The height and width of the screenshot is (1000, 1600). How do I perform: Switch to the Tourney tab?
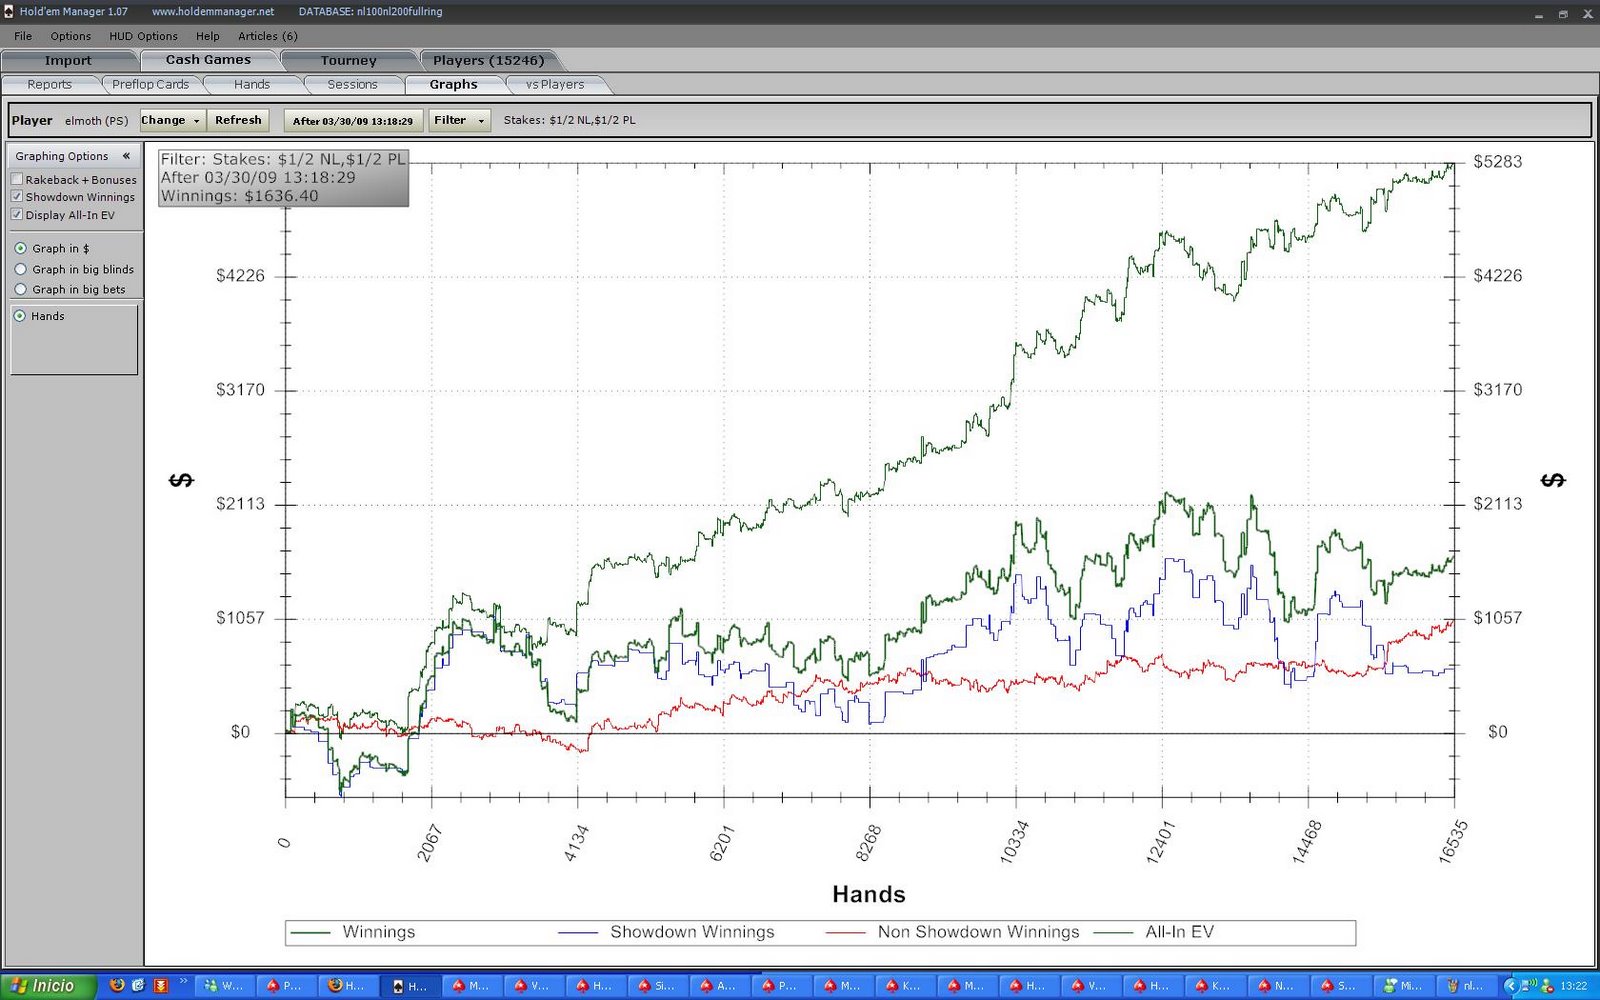[349, 60]
